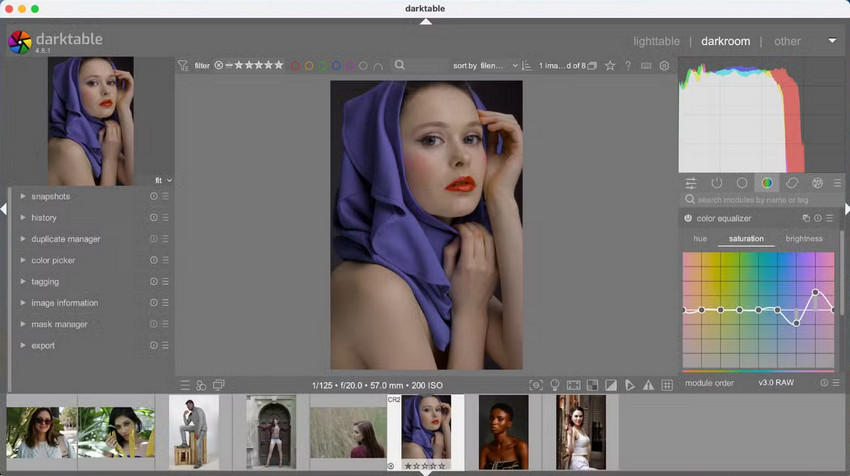Open module groups presets menu icon
The image size is (850, 476).
click(838, 183)
